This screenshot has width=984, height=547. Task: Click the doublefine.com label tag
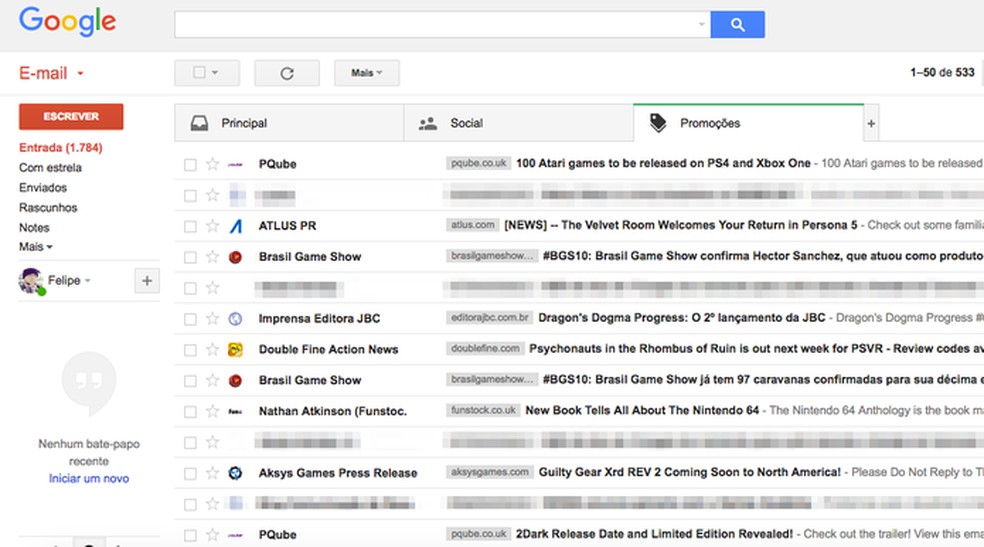(x=485, y=349)
